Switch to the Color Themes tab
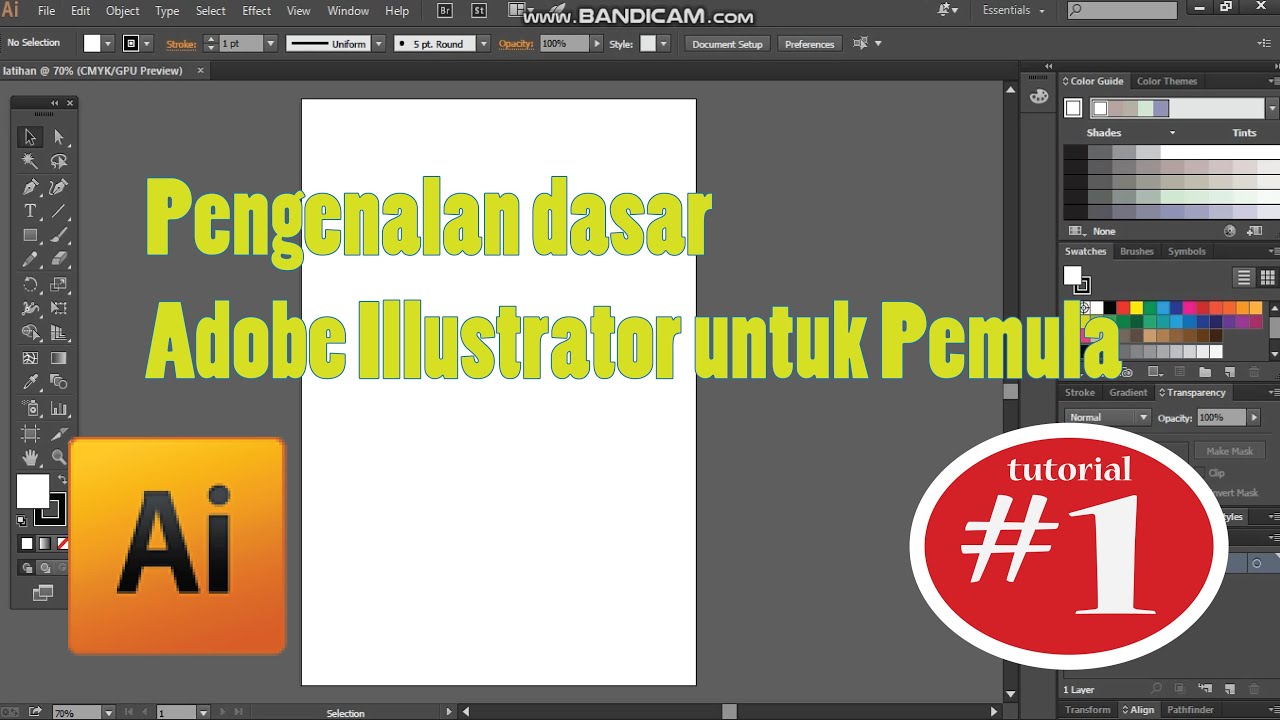This screenshot has width=1280, height=720. pyautogui.click(x=1166, y=81)
